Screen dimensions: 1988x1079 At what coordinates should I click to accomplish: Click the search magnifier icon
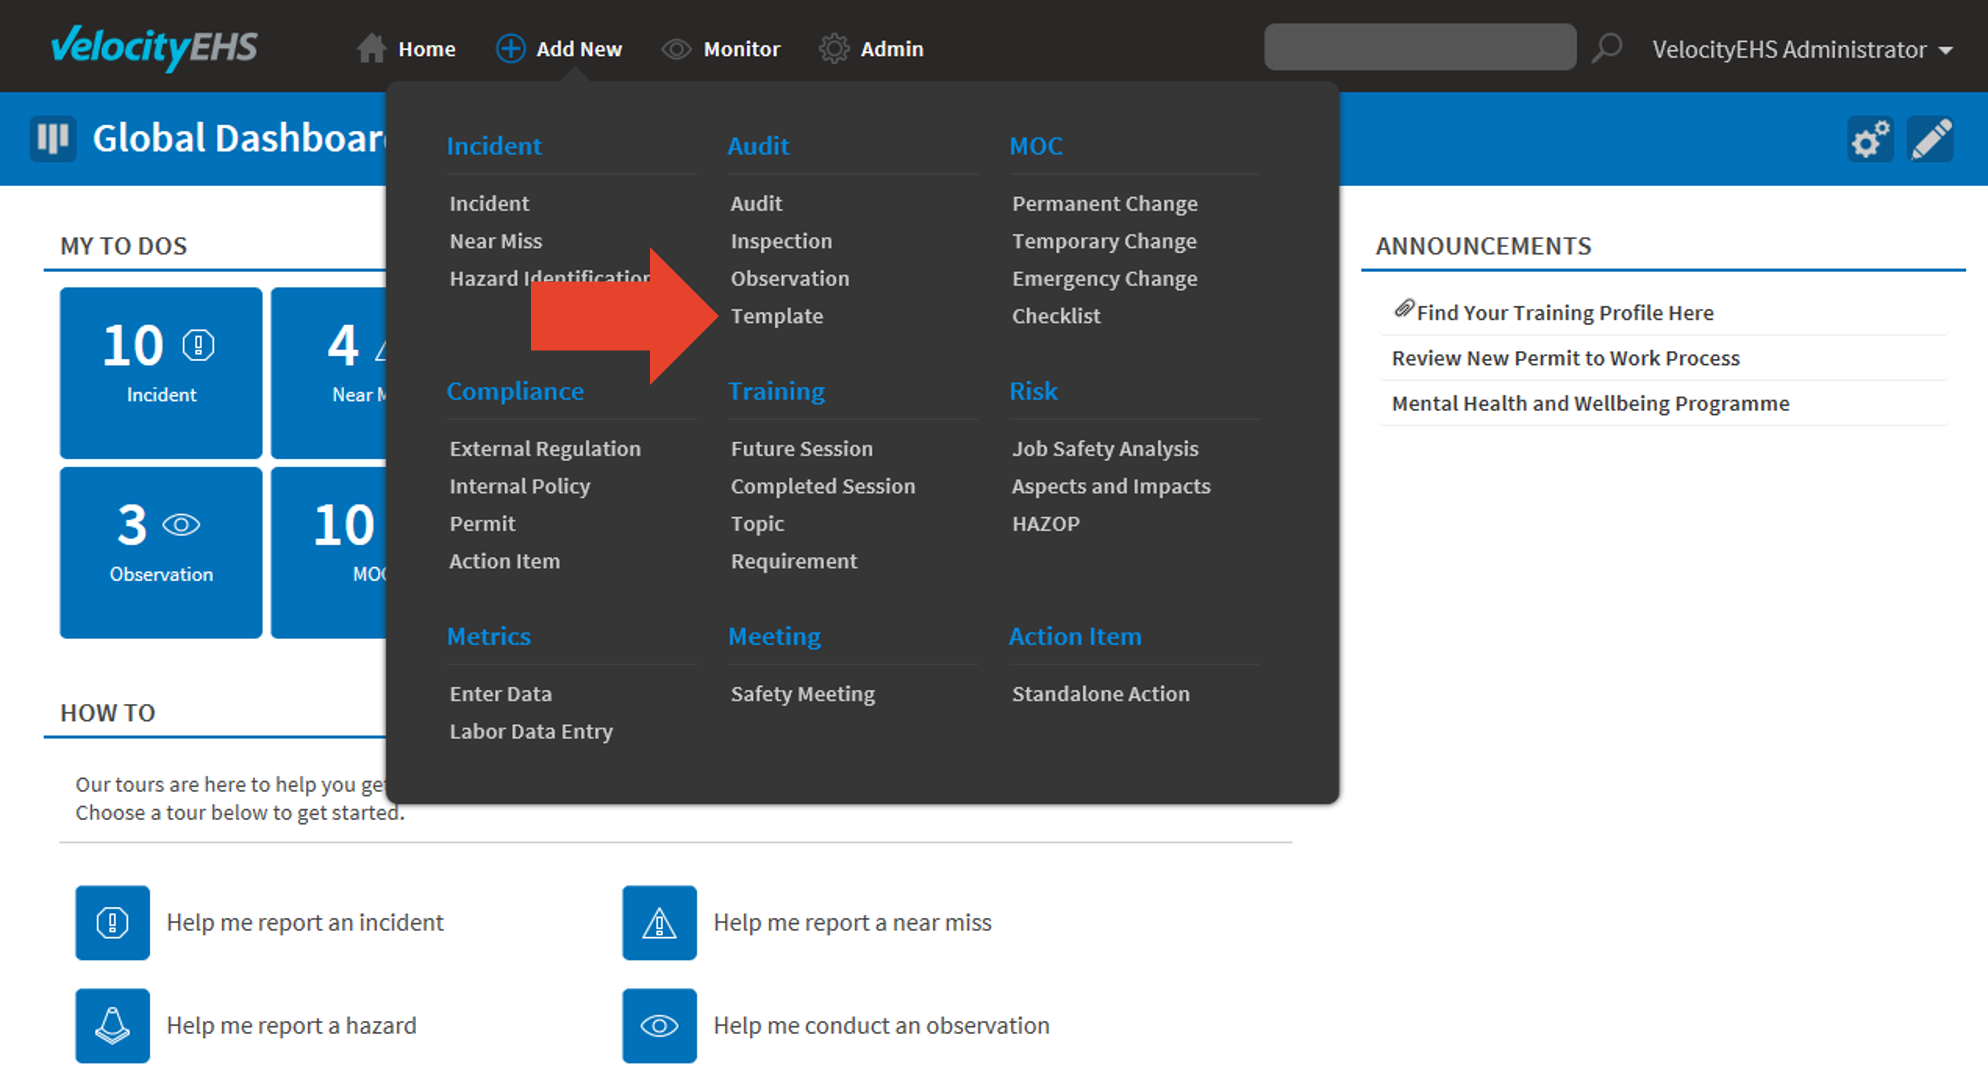(x=1606, y=48)
